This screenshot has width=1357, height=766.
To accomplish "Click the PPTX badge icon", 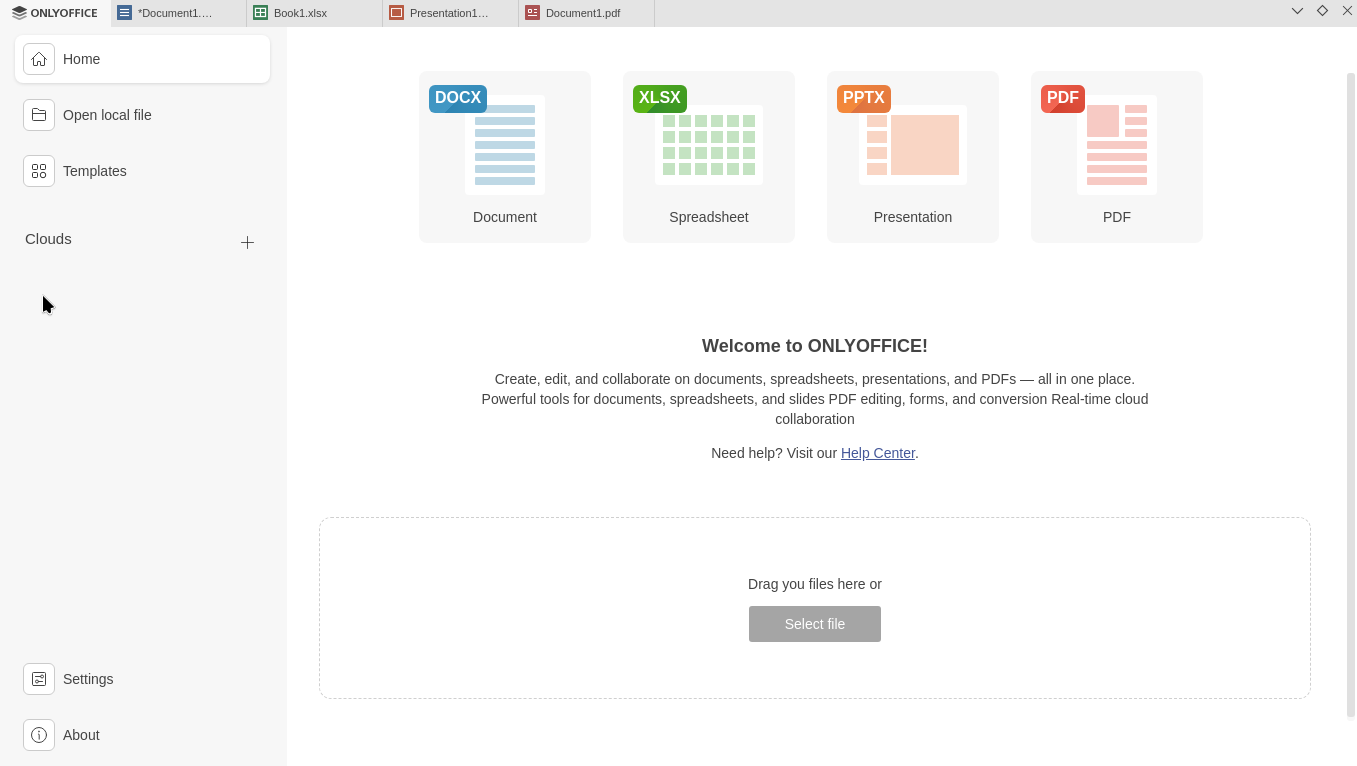I will click(x=864, y=98).
